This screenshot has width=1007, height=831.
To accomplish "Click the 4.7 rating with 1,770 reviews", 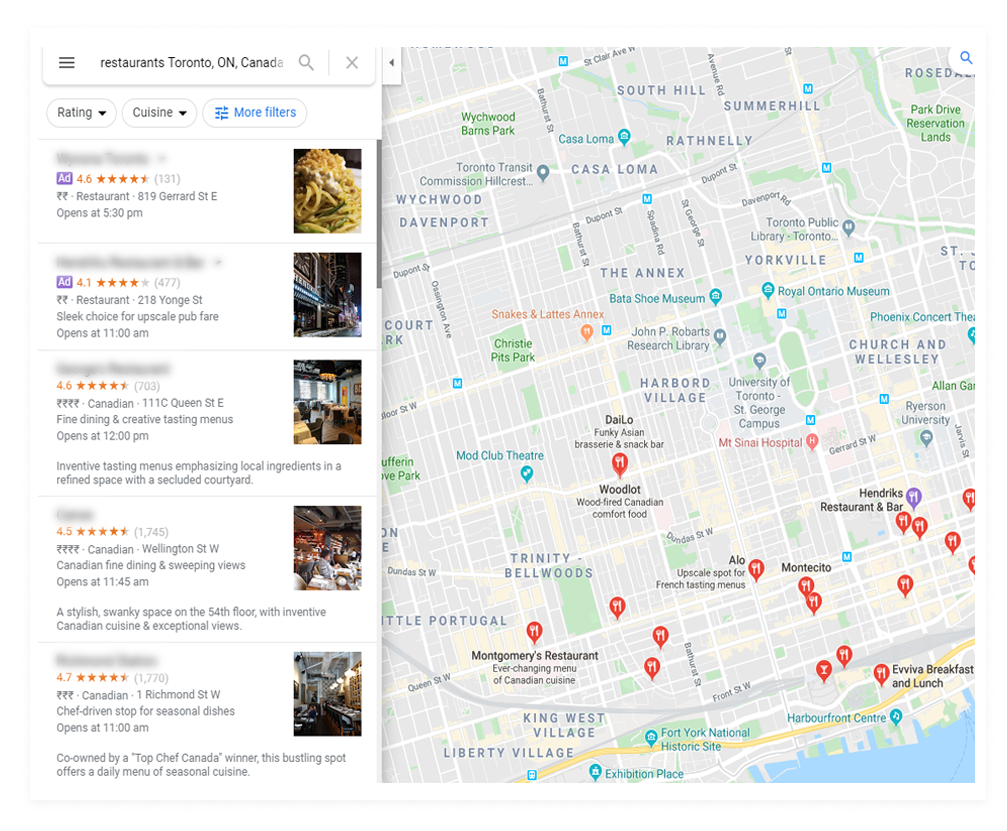I will click(x=112, y=678).
